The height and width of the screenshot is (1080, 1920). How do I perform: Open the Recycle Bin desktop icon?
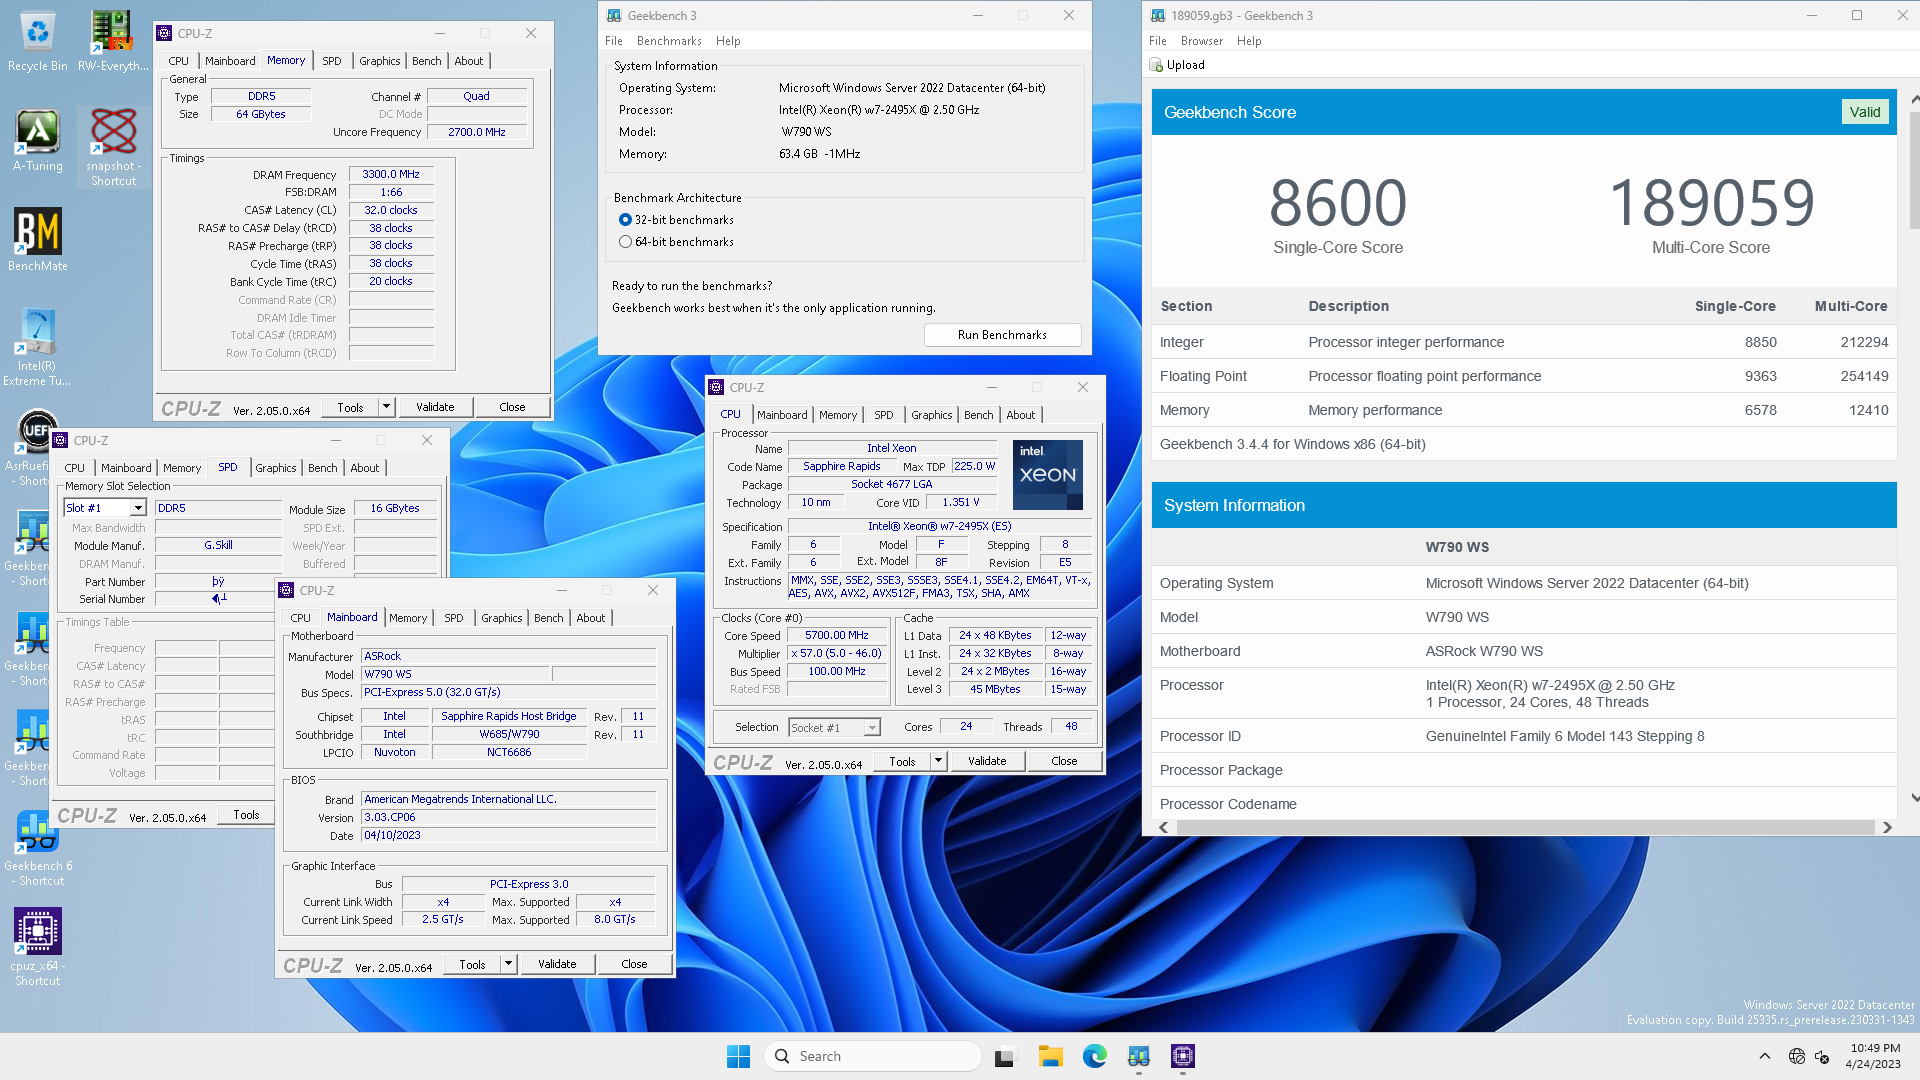tap(37, 42)
